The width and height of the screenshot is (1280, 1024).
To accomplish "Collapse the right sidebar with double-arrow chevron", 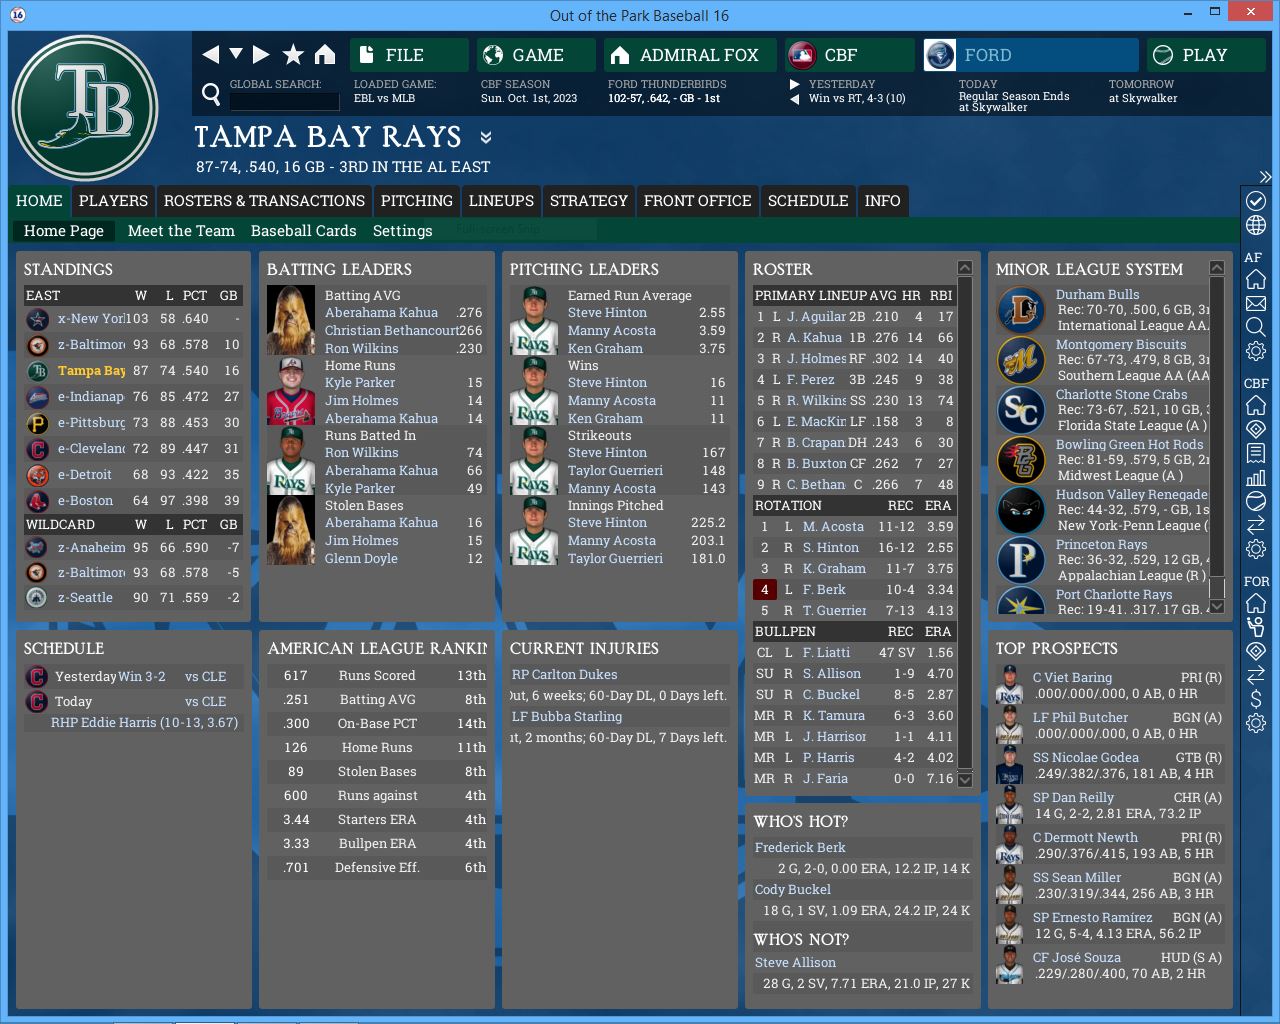I will pyautogui.click(x=1264, y=177).
